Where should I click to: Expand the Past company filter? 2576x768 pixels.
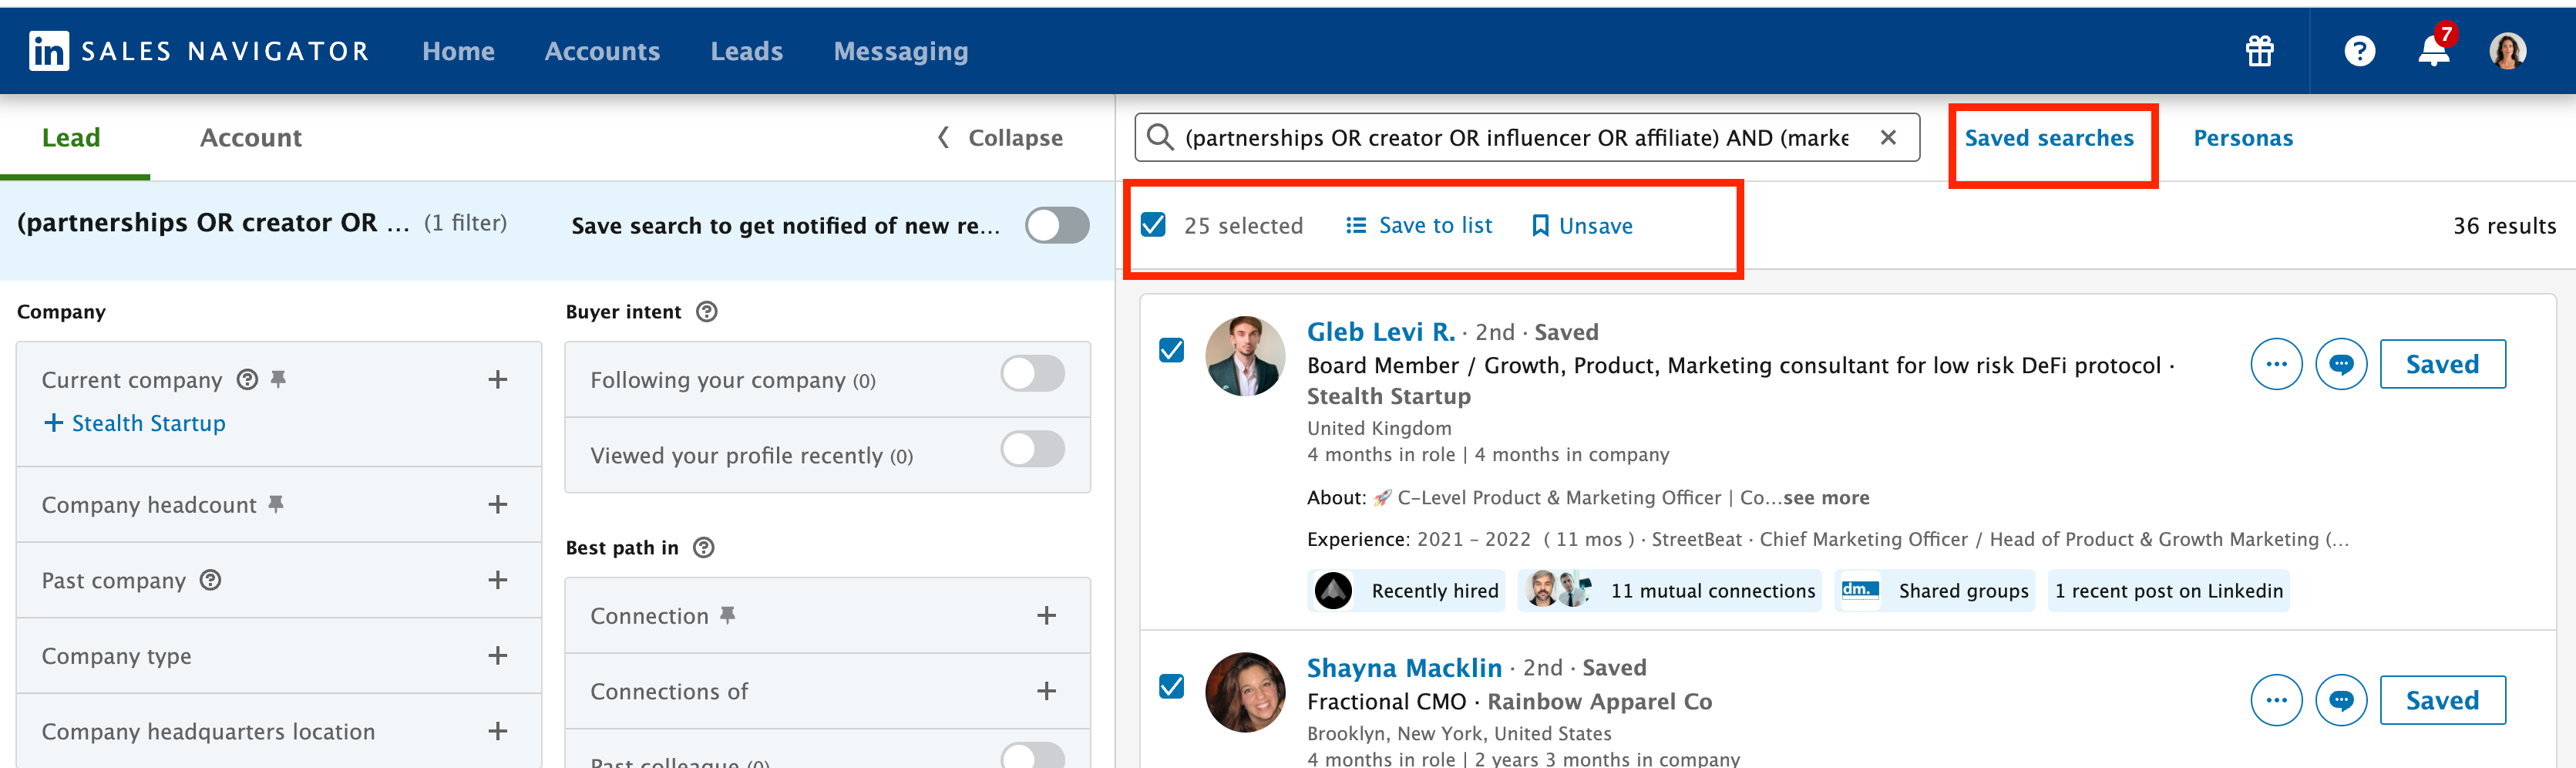click(498, 580)
